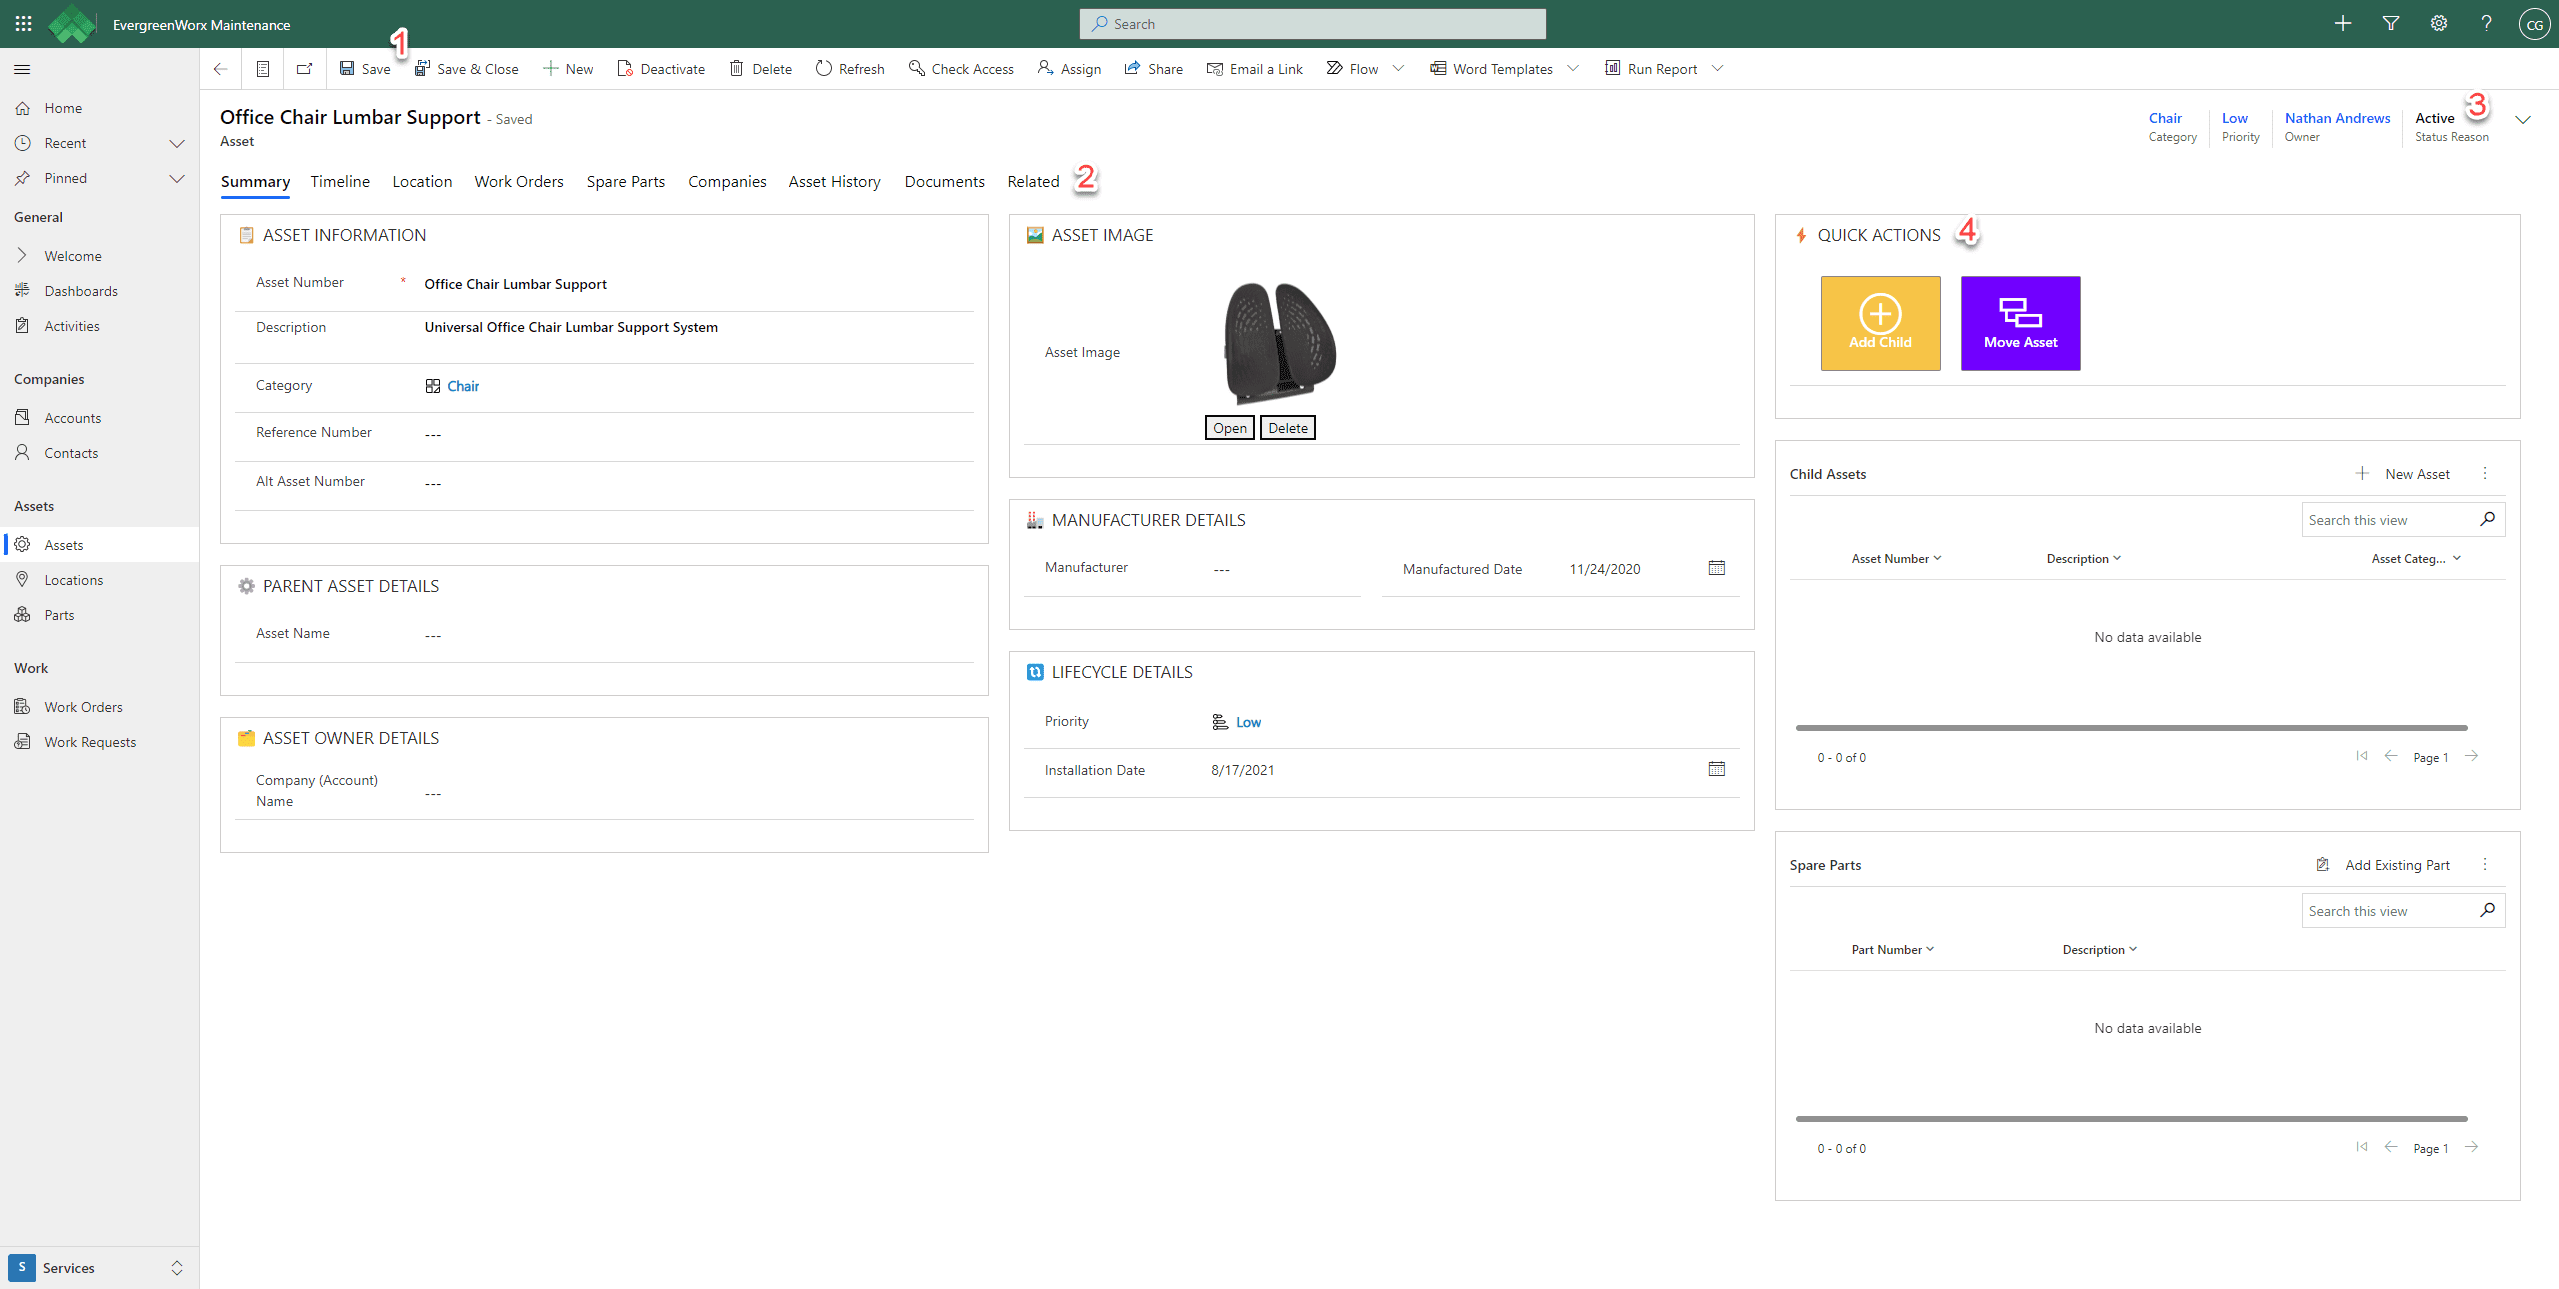Open the Services area switcher
2559x1289 pixels.
99,1267
